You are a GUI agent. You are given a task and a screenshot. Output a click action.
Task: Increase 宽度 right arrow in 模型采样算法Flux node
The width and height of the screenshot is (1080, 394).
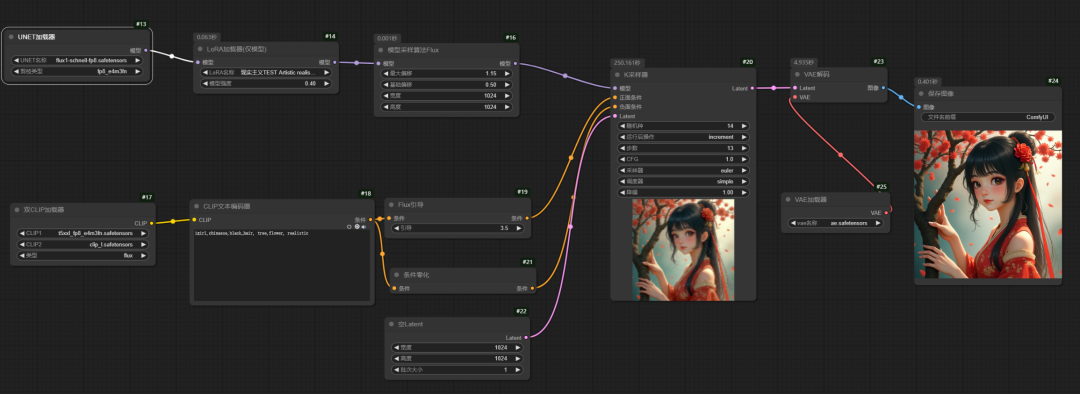pos(508,96)
